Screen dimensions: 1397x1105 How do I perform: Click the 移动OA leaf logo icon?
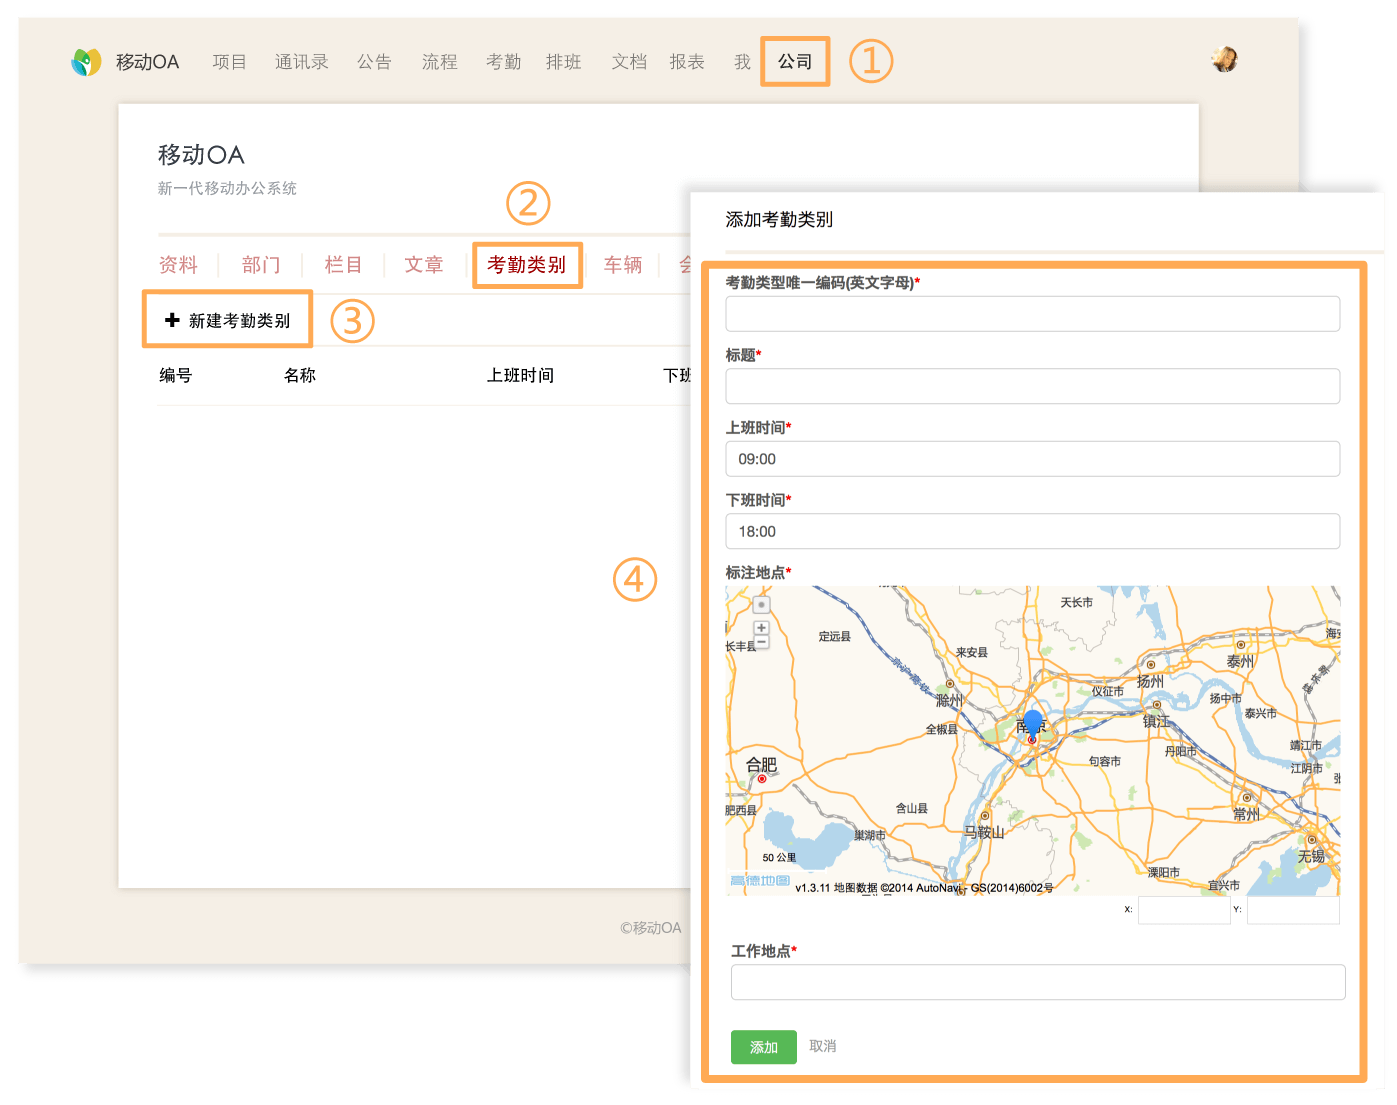click(87, 62)
